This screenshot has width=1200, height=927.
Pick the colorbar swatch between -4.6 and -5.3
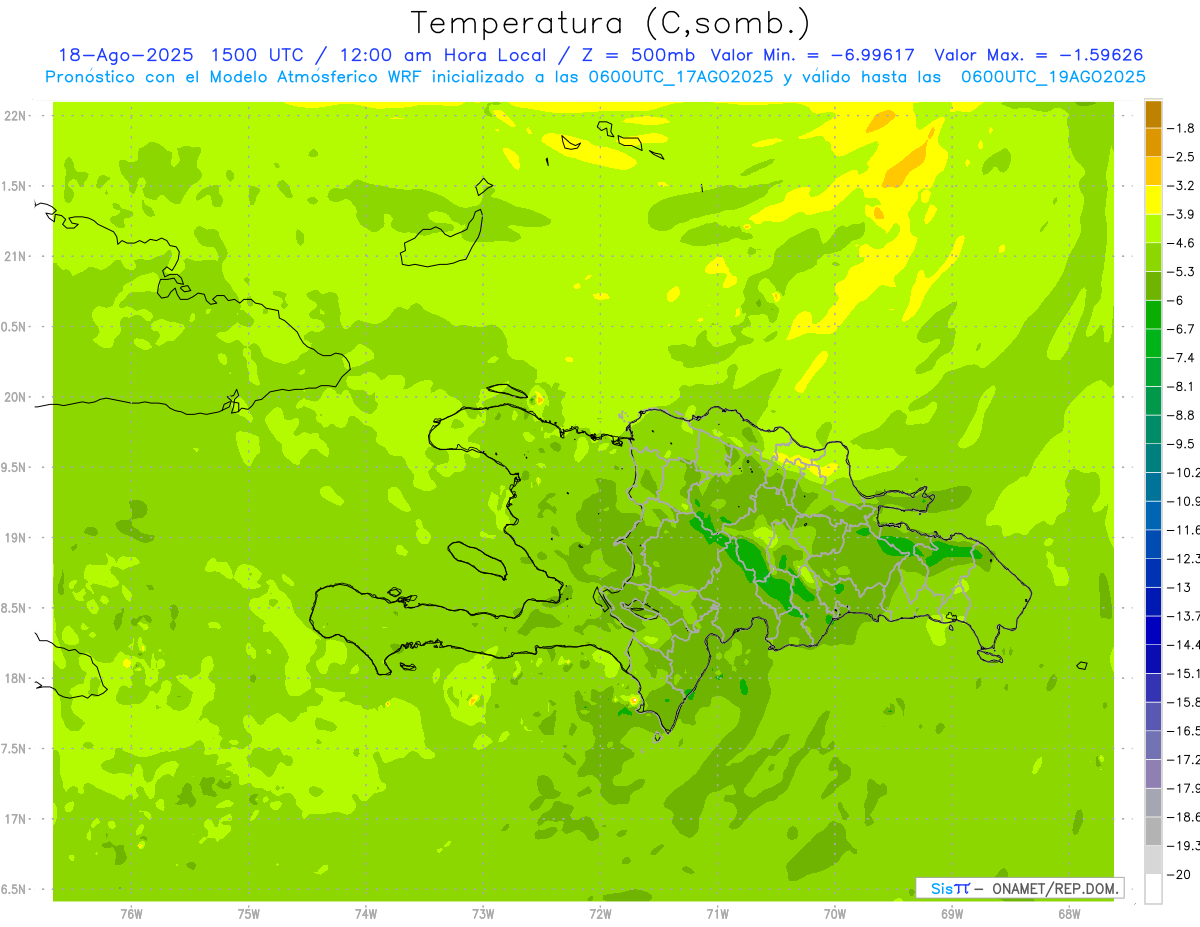[x=1153, y=257]
